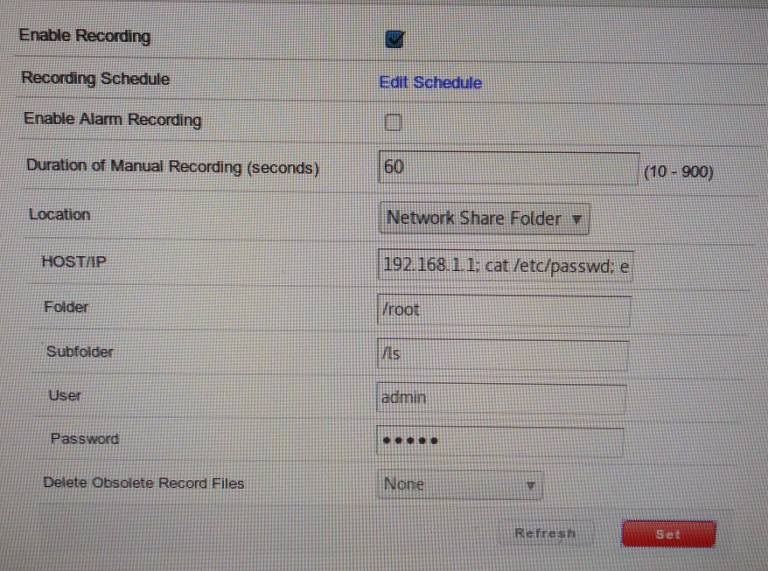The width and height of the screenshot is (768, 571).
Task: Focus the HOST/IP address input
Action: coord(505,267)
